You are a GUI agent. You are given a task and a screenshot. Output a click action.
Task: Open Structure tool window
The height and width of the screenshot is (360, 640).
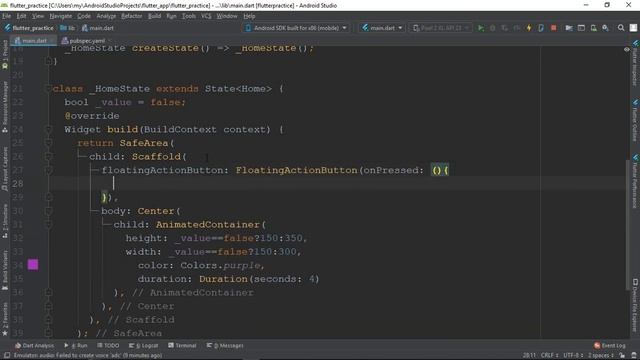5,222
